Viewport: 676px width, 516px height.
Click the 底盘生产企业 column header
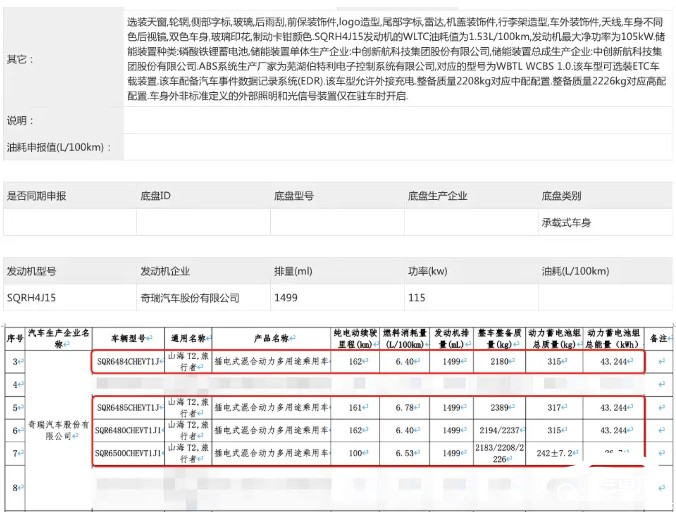(x=437, y=196)
